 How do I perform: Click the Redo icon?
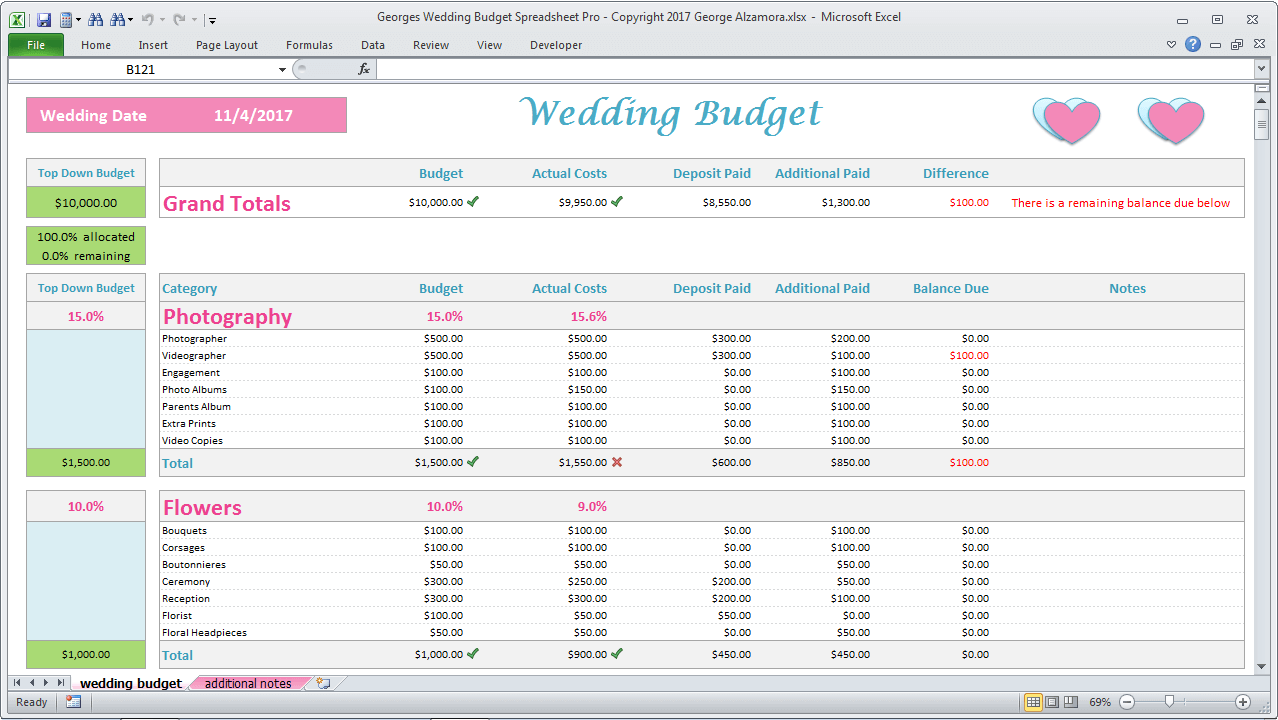pyautogui.click(x=179, y=18)
